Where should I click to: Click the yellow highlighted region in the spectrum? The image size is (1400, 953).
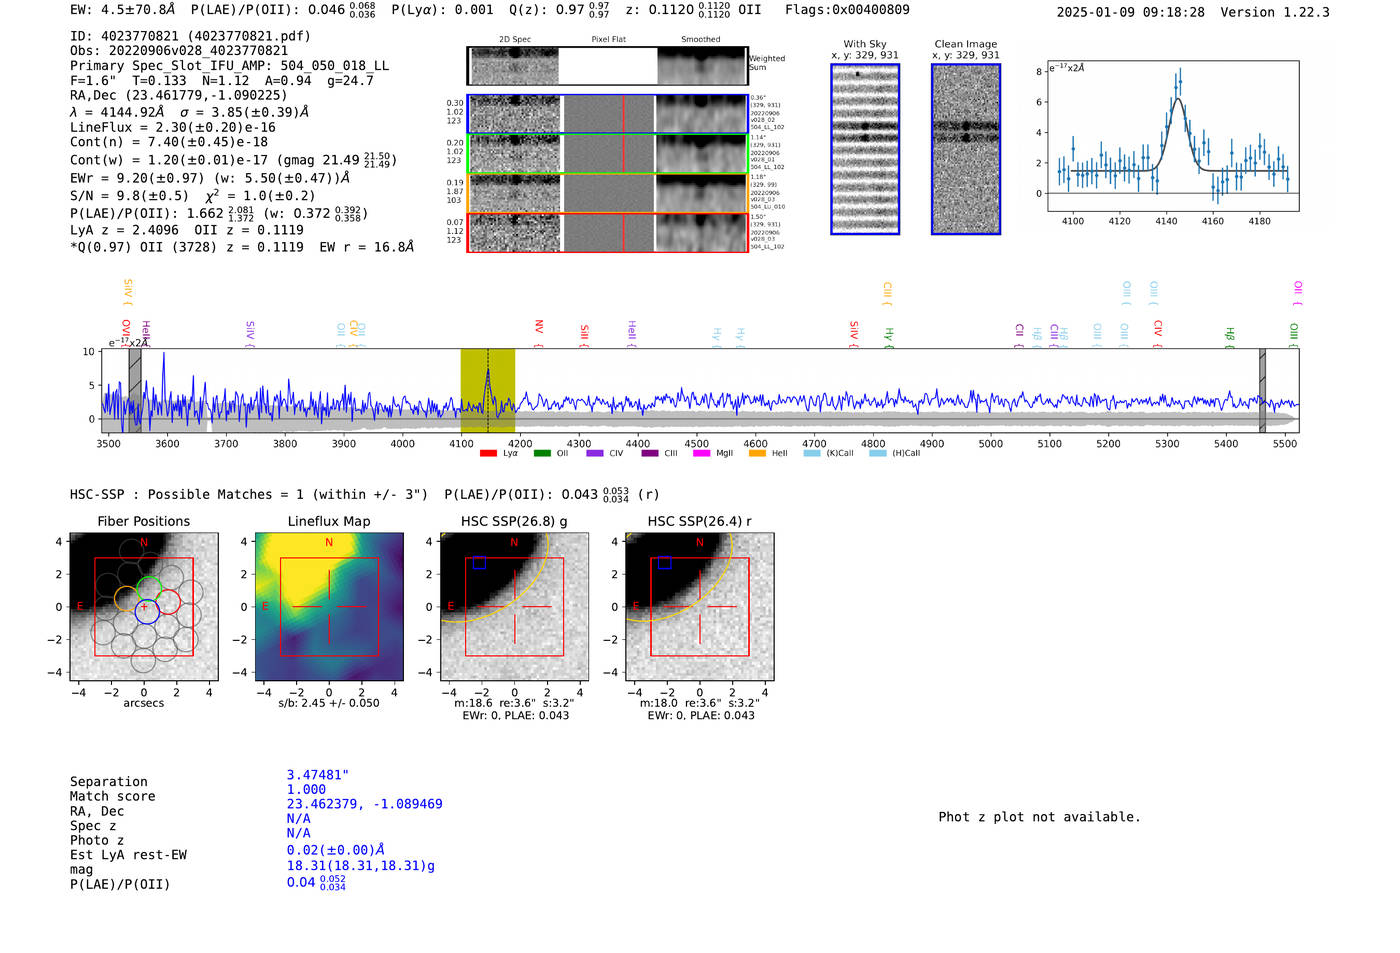(x=487, y=390)
